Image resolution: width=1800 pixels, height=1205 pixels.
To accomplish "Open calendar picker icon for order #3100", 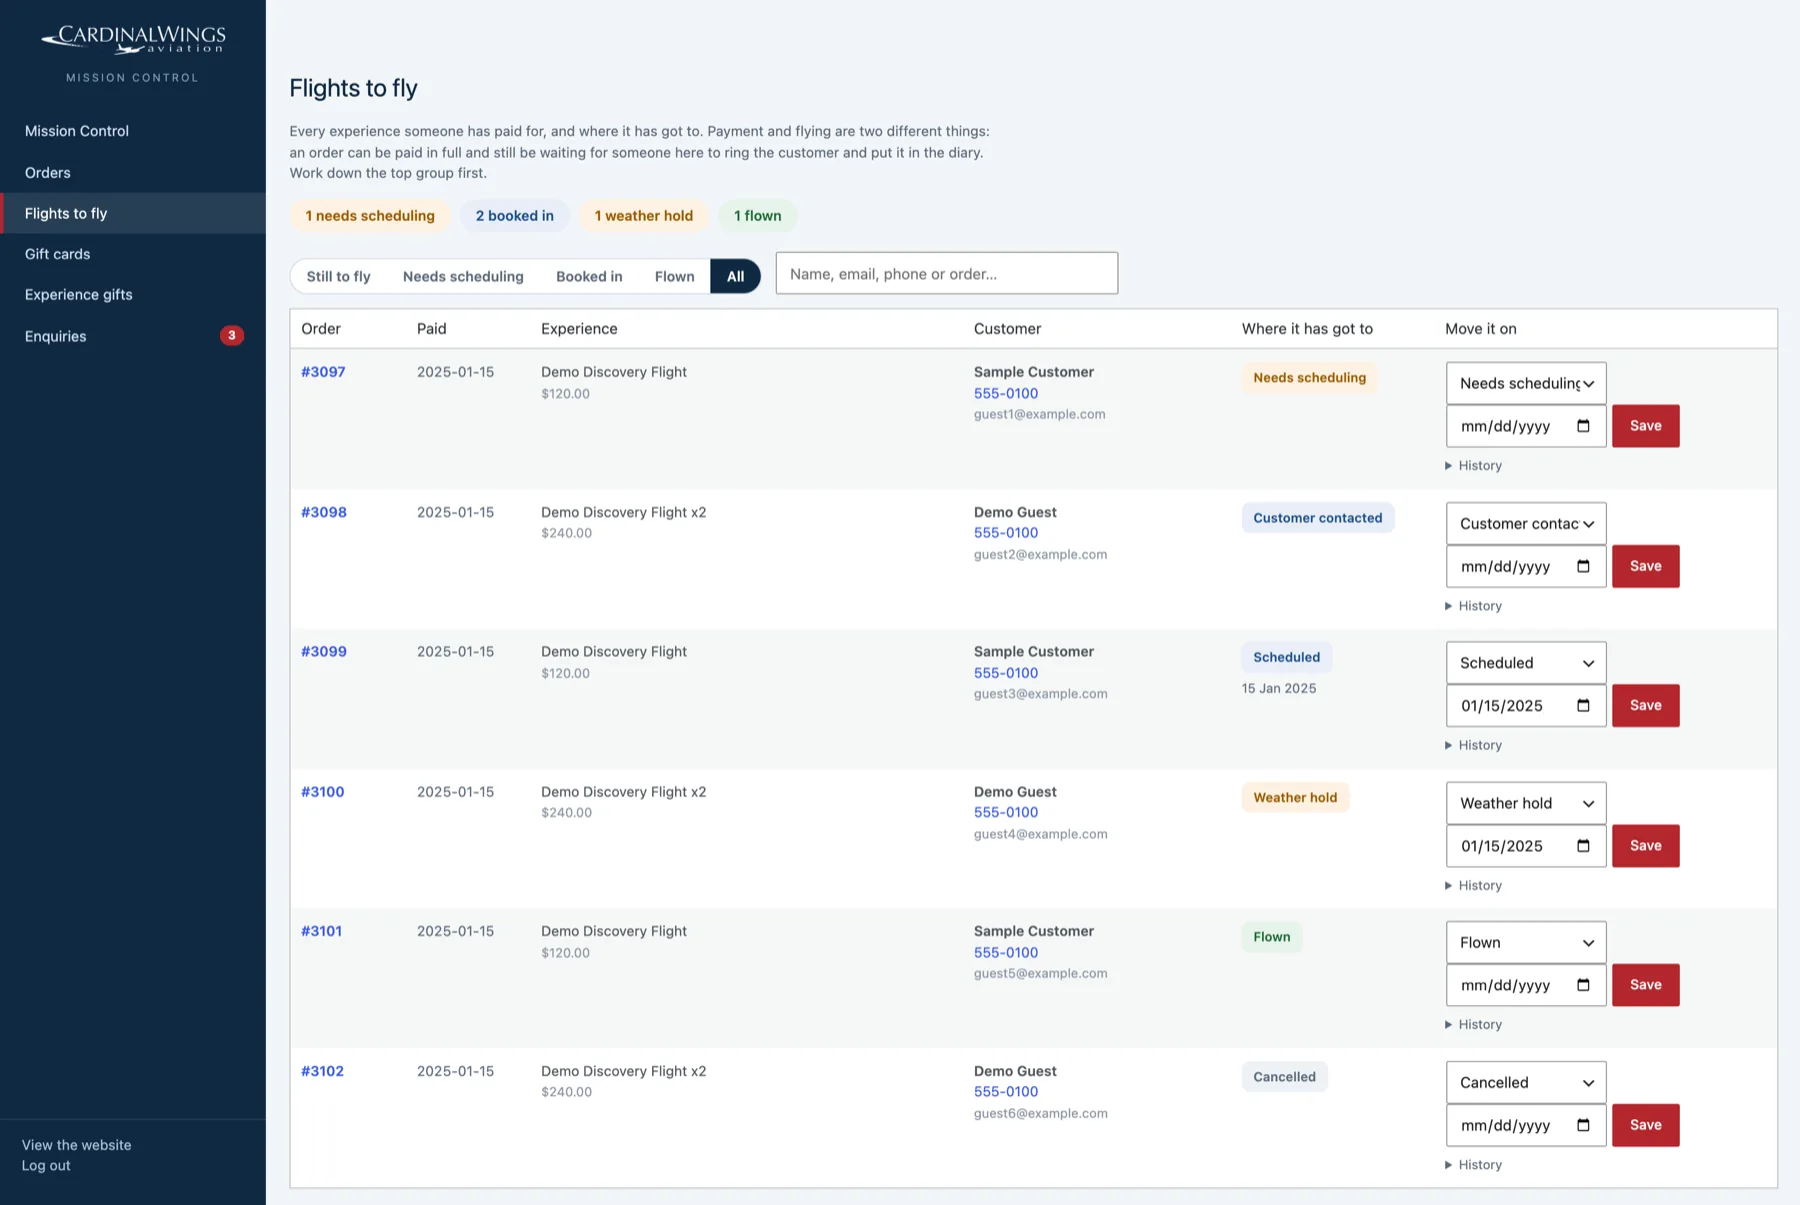I will point(1583,846).
